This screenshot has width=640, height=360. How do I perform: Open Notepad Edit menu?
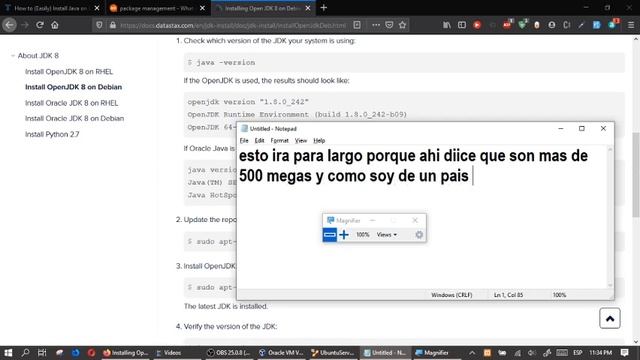coord(260,140)
